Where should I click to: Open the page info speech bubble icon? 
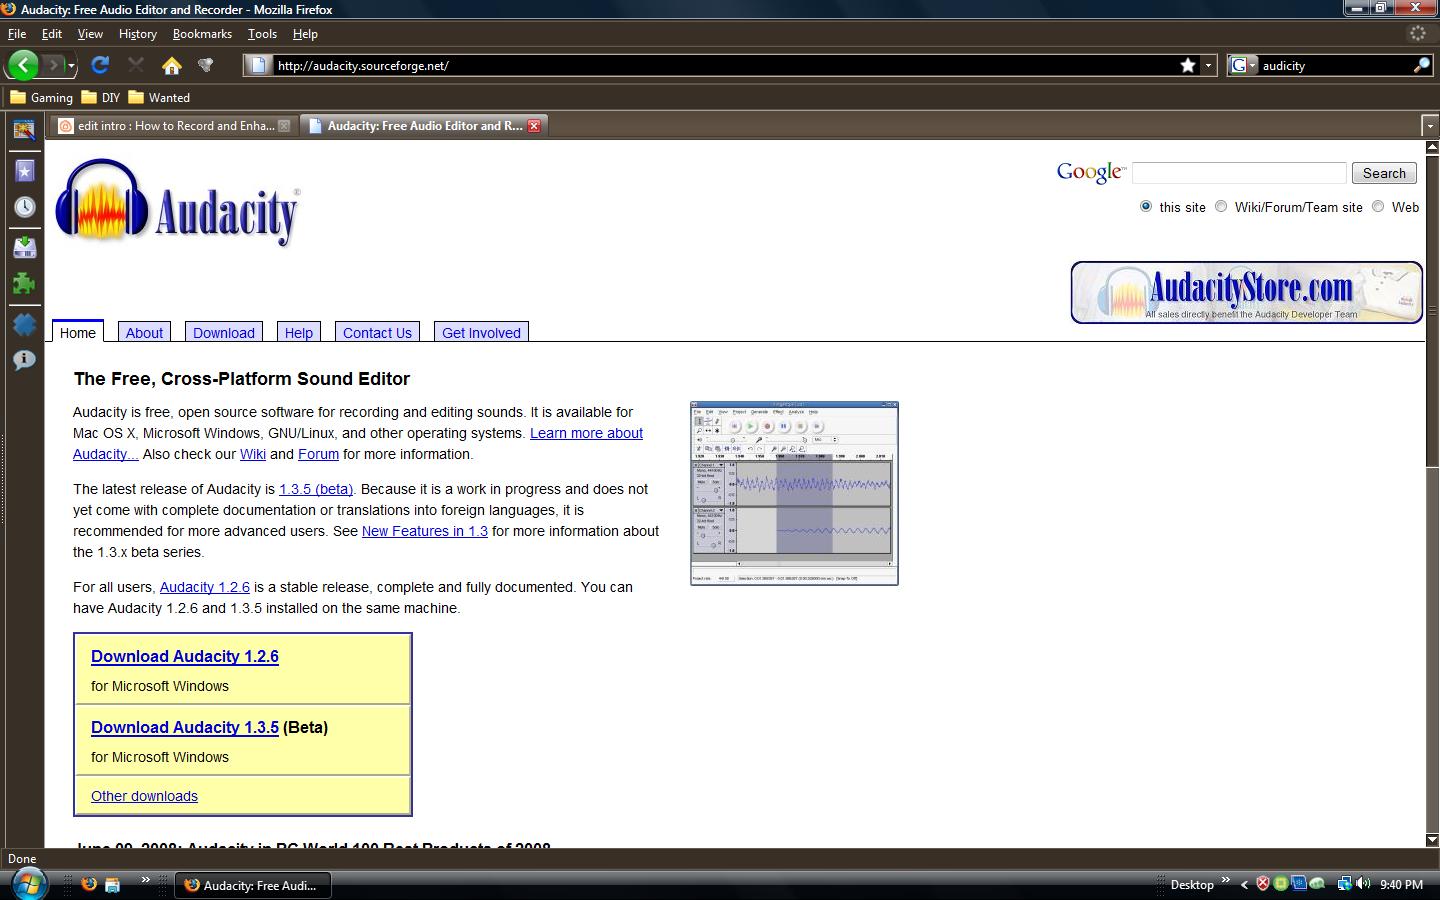tap(24, 360)
